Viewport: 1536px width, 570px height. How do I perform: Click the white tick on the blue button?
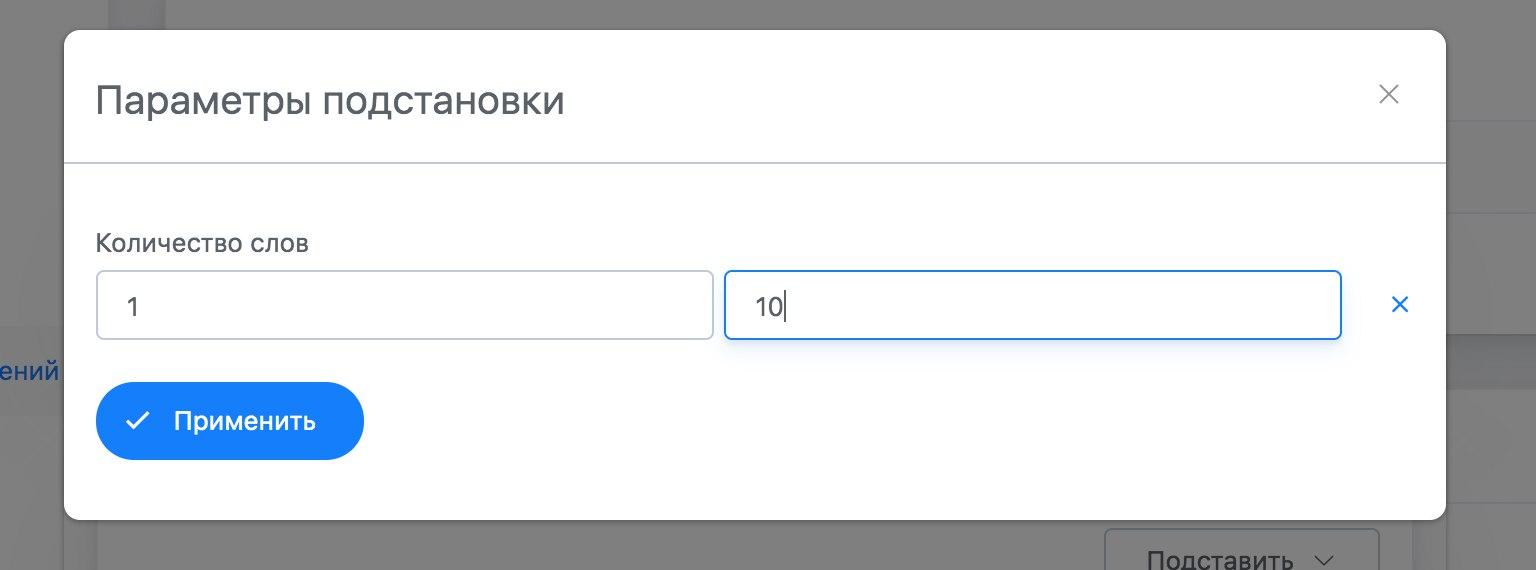pos(138,421)
